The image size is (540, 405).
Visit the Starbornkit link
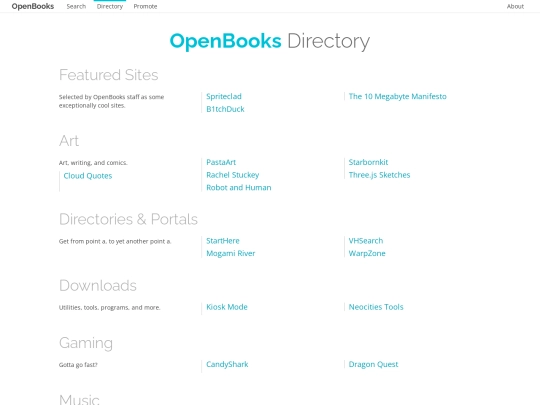[x=368, y=162]
